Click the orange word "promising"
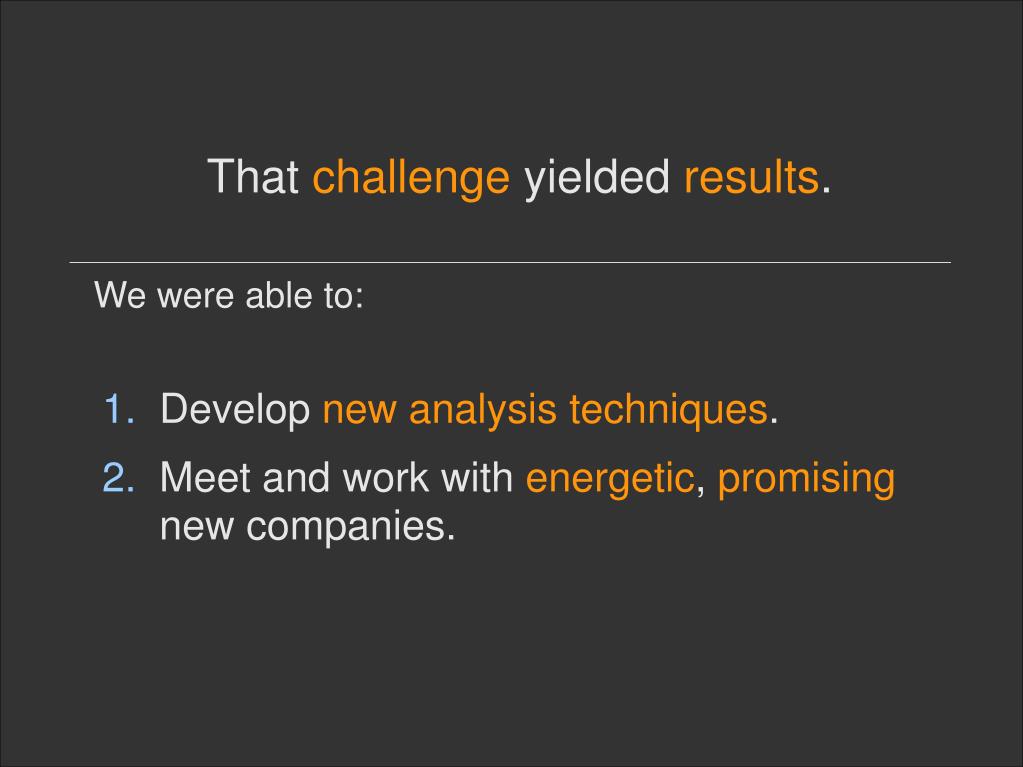The height and width of the screenshot is (767, 1023). [806, 479]
